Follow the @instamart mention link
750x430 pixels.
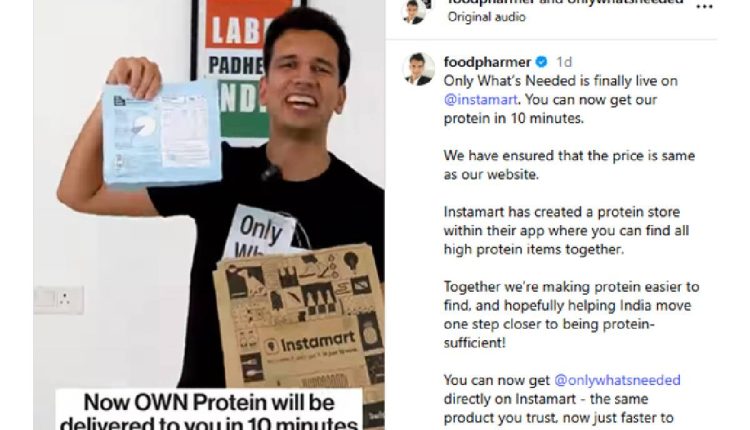[x=480, y=99]
